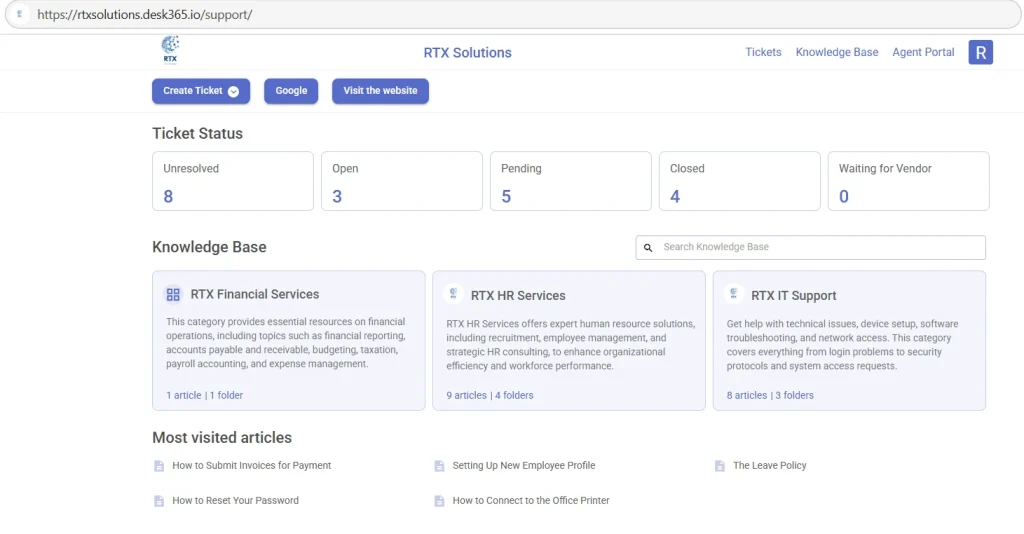Image resolution: width=1024 pixels, height=534 pixels.
Task: Click the RTX IT Support description text
Action: tap(843, 345)
